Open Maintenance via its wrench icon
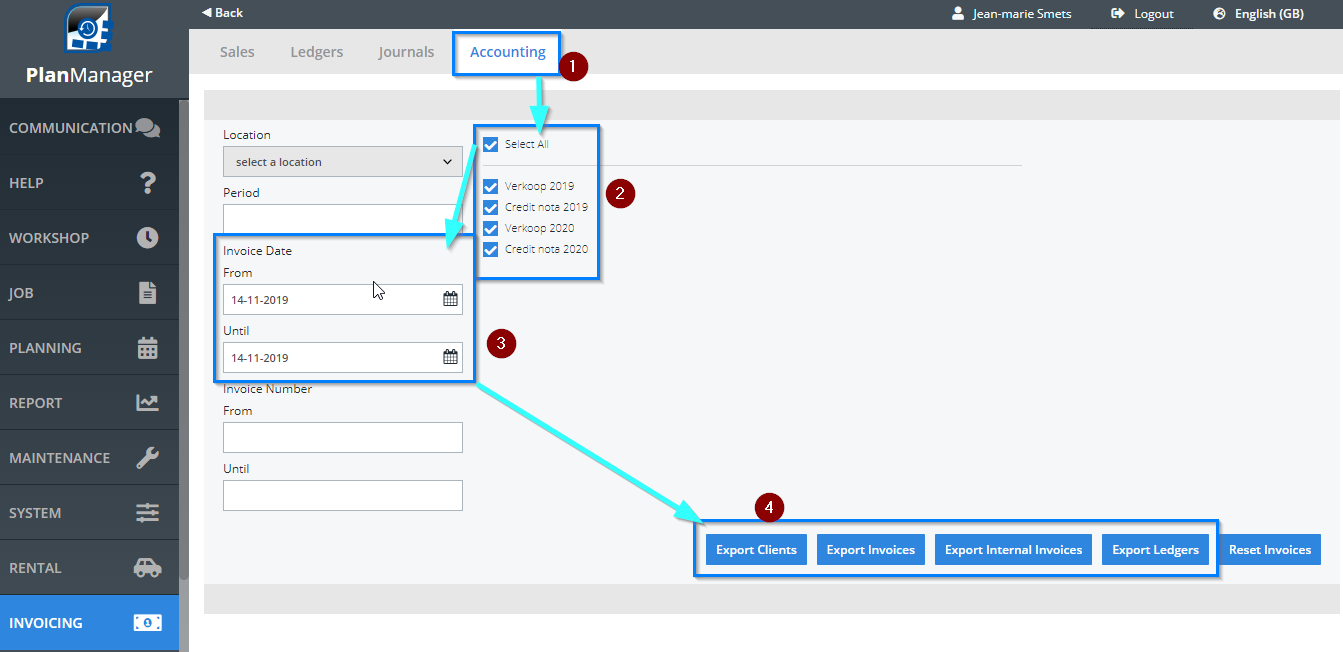Viewport: 1343px width, 652px height. [147, 458]
